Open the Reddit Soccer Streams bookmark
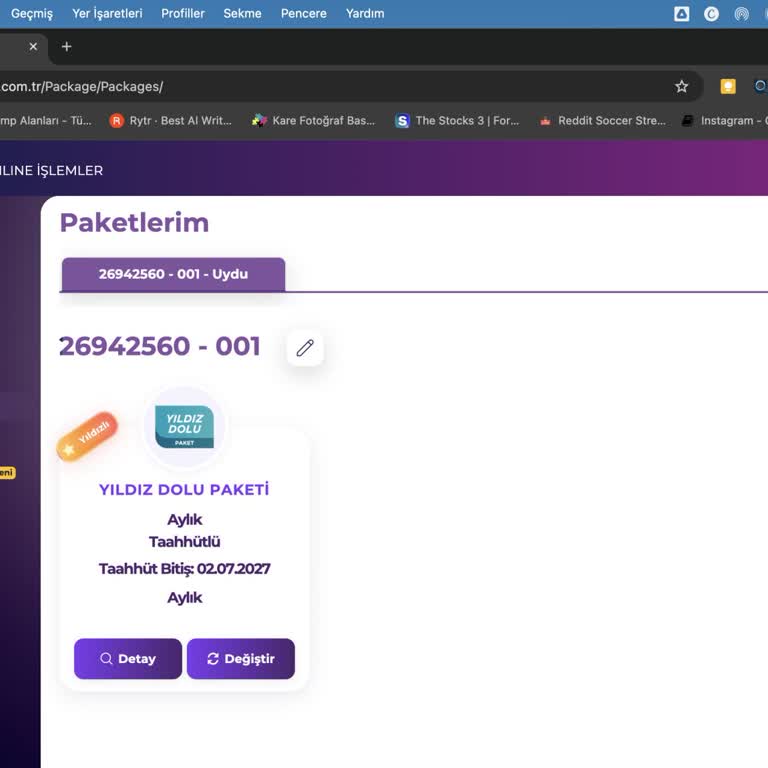 (602, 120)
